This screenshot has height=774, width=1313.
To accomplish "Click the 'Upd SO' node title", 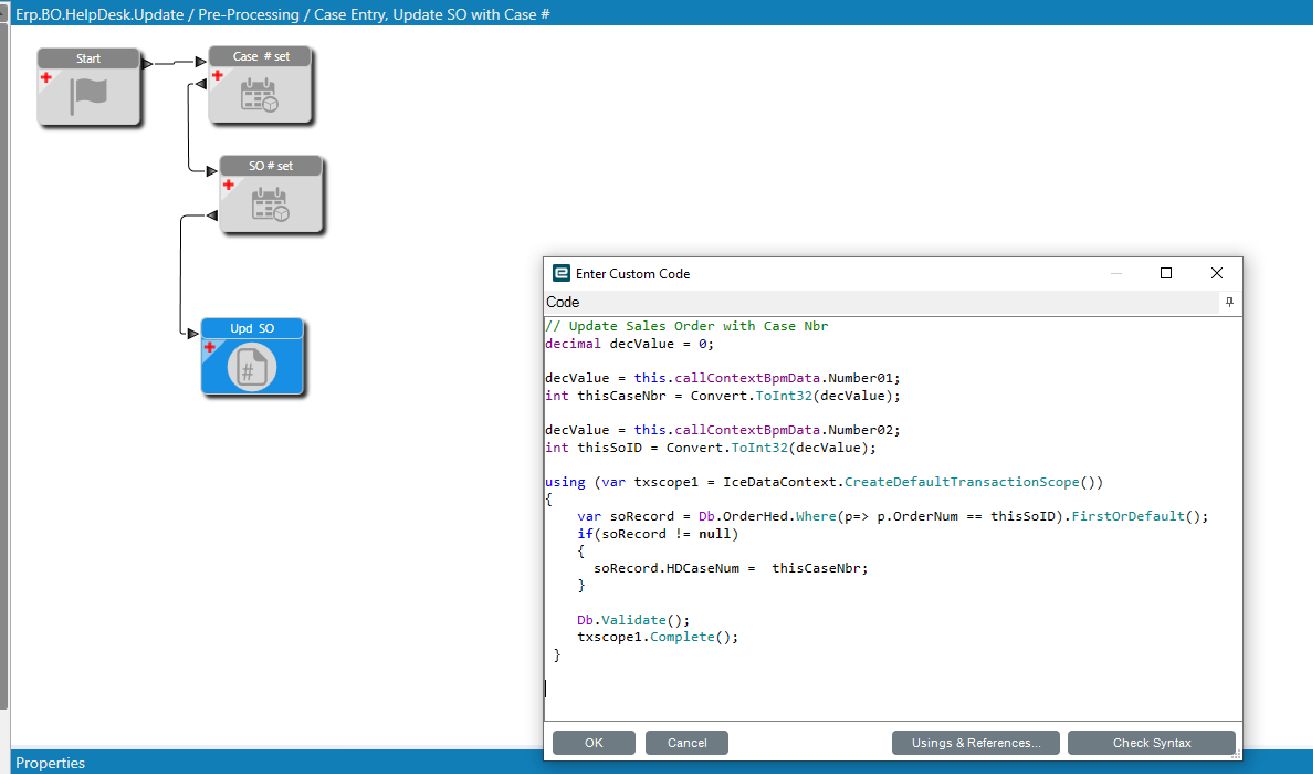I will tap(252, 328).
